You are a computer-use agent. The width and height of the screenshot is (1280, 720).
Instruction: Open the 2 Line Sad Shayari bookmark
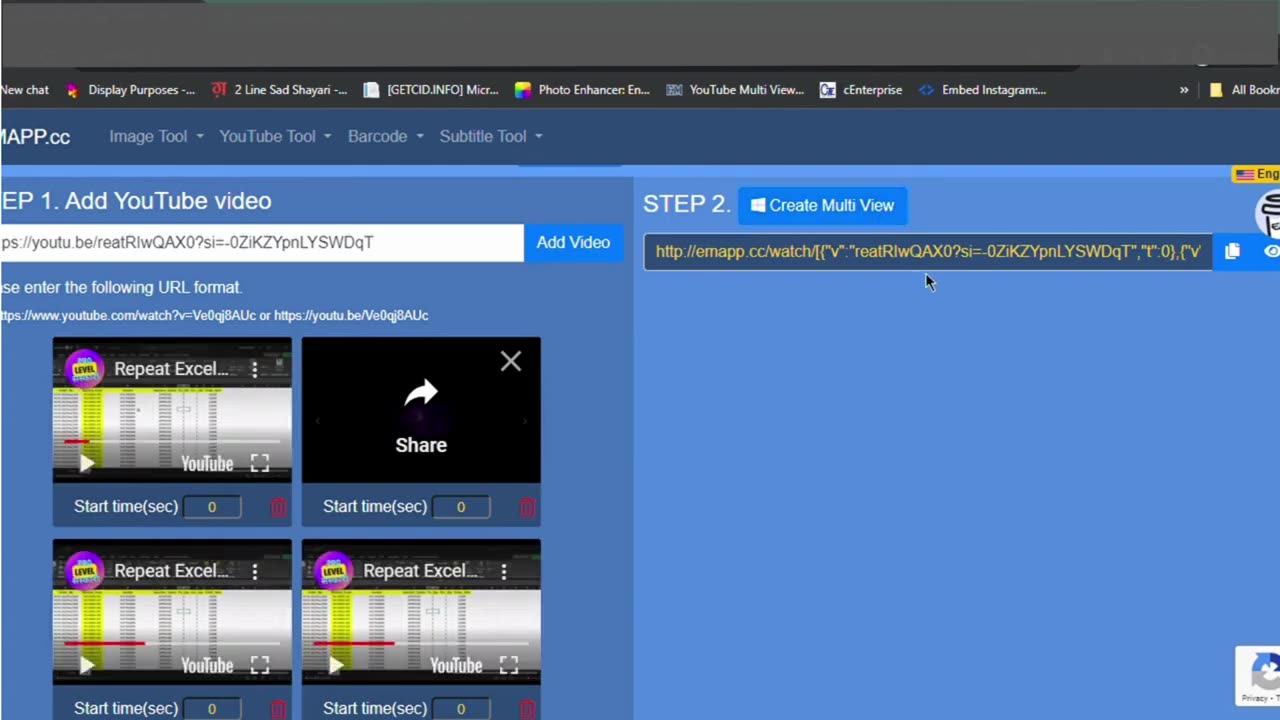pyautogui.click(x=279, y=90)
